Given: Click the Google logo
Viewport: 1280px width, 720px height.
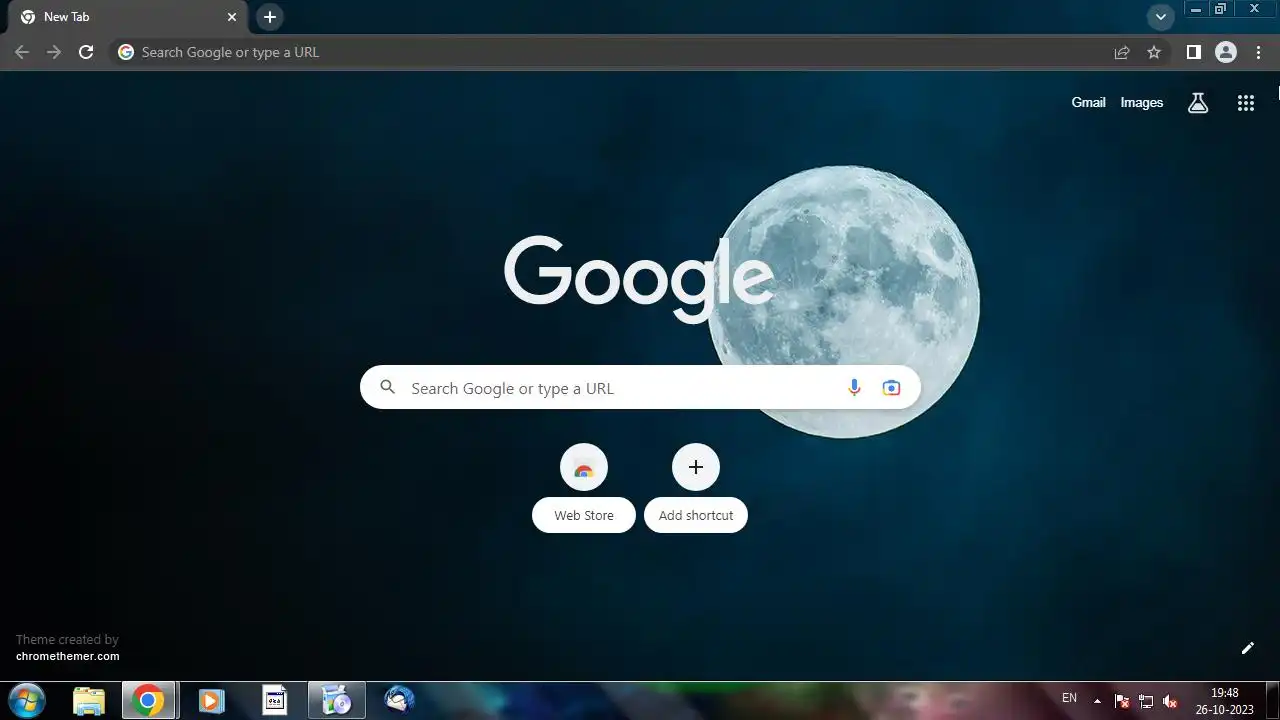Looking at the screenshot, I should click(x=638, y=278).
